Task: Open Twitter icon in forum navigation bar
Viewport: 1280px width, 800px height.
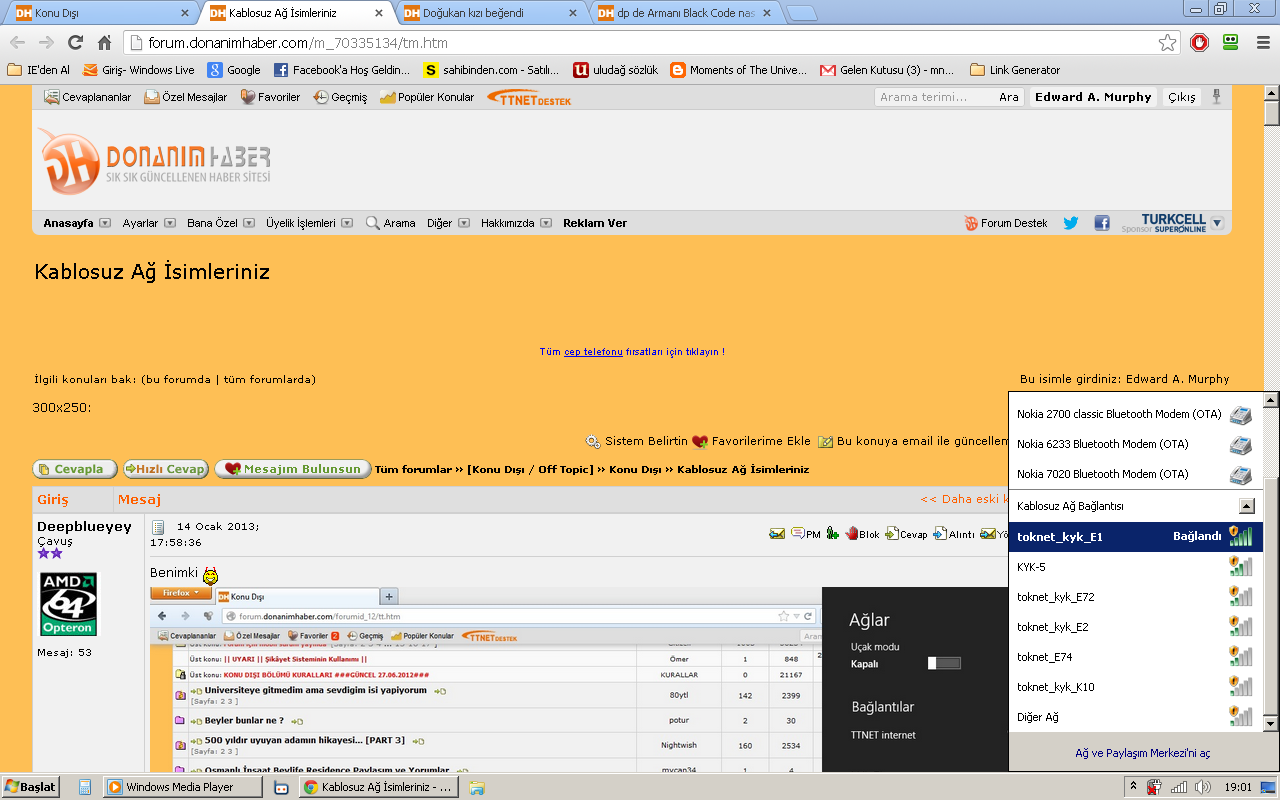Action: [1071, 223]
